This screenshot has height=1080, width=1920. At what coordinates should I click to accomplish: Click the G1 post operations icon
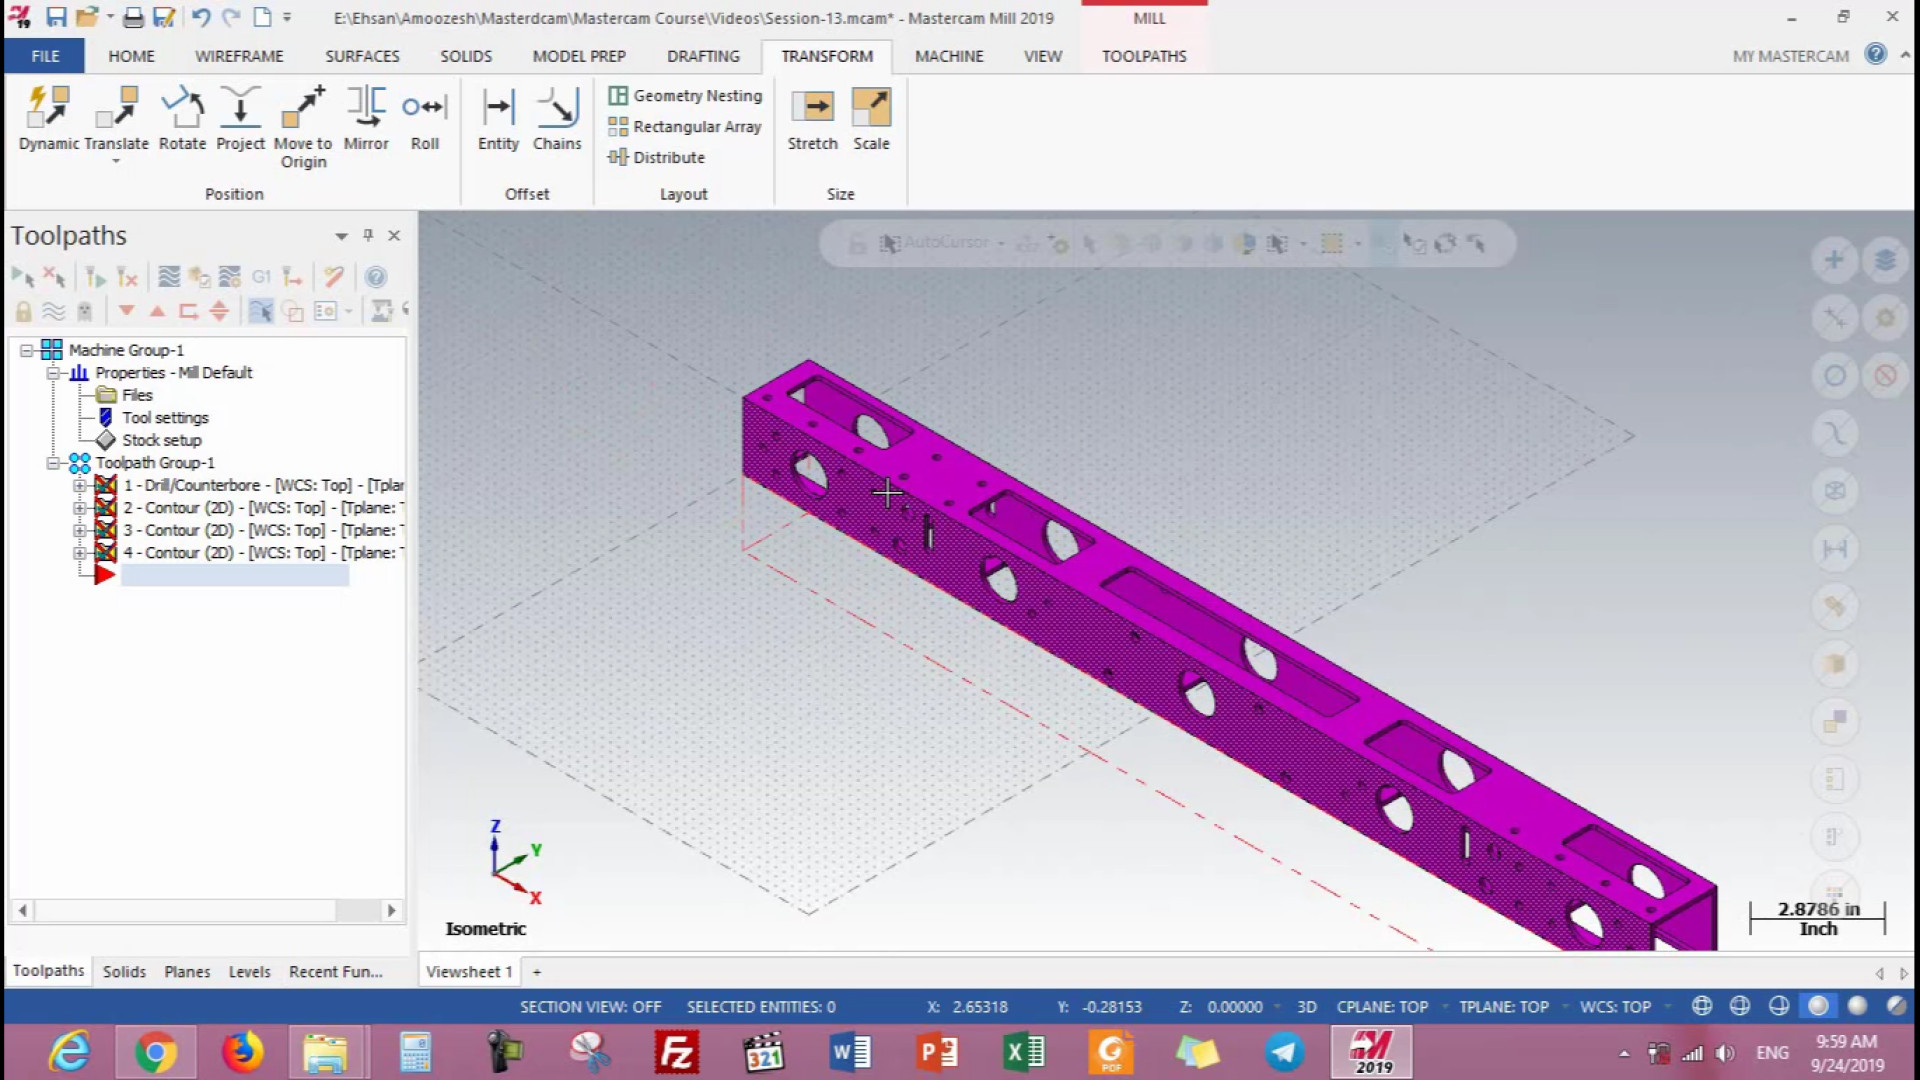click(x=261, y=277)
